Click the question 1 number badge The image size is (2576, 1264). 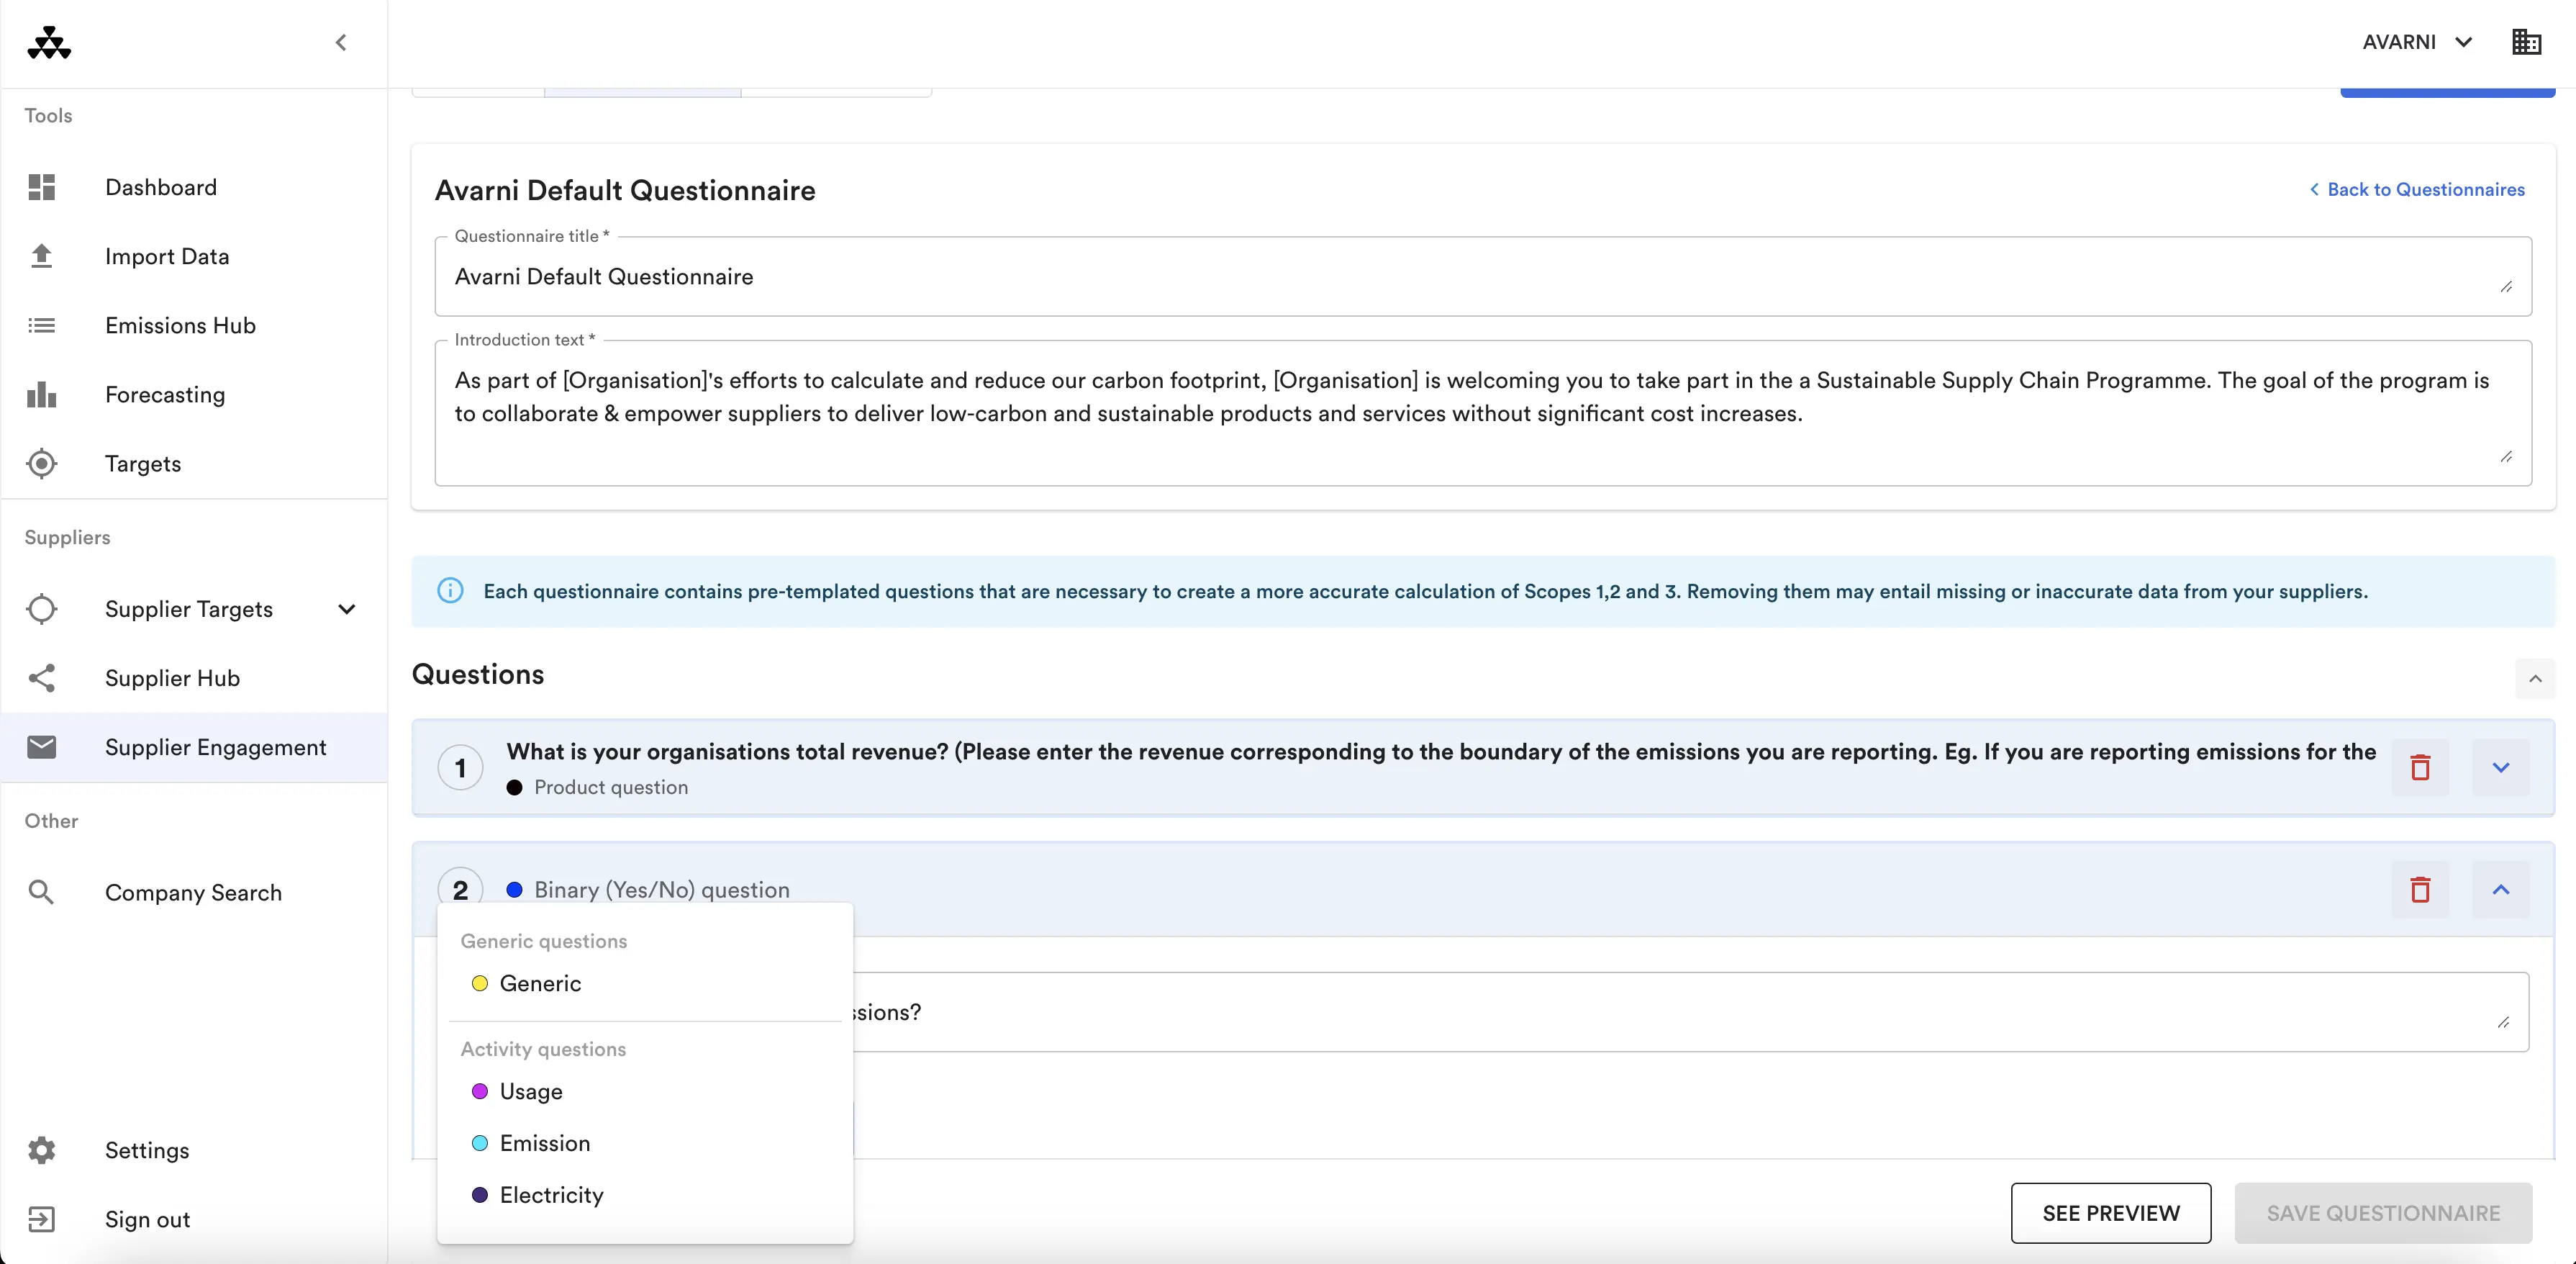coord(460,767)
